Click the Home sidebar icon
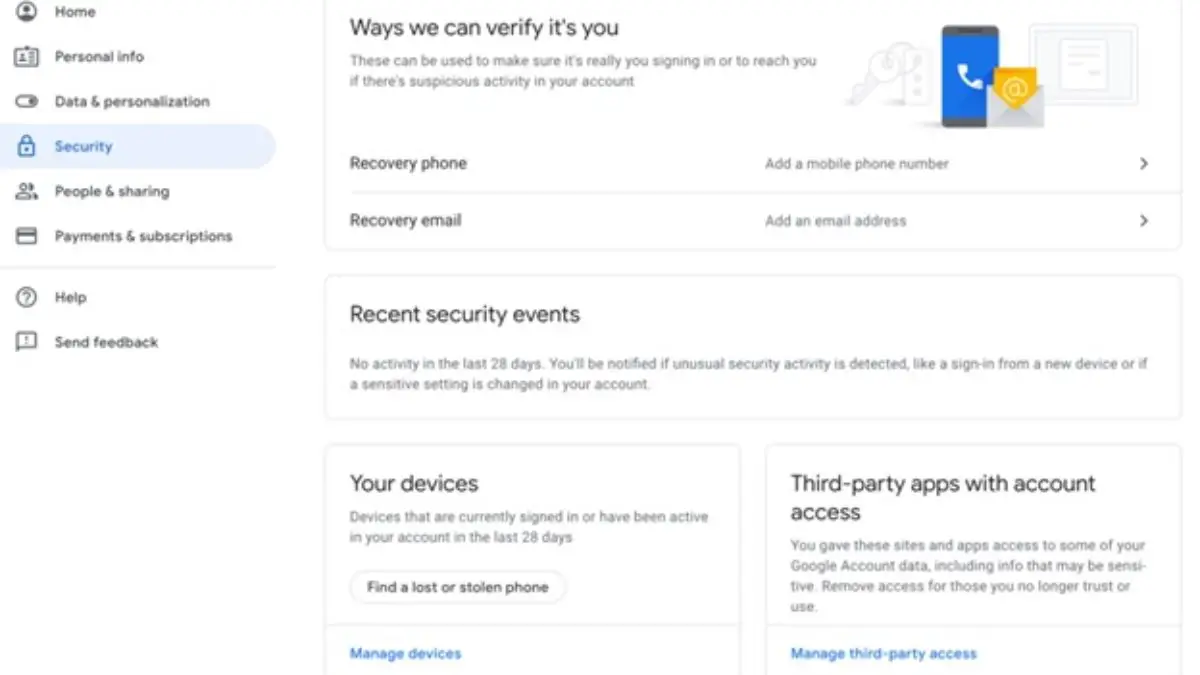The height and width of the screenshot is (675, 1200). pyautogui.click(x=27, y=12)
